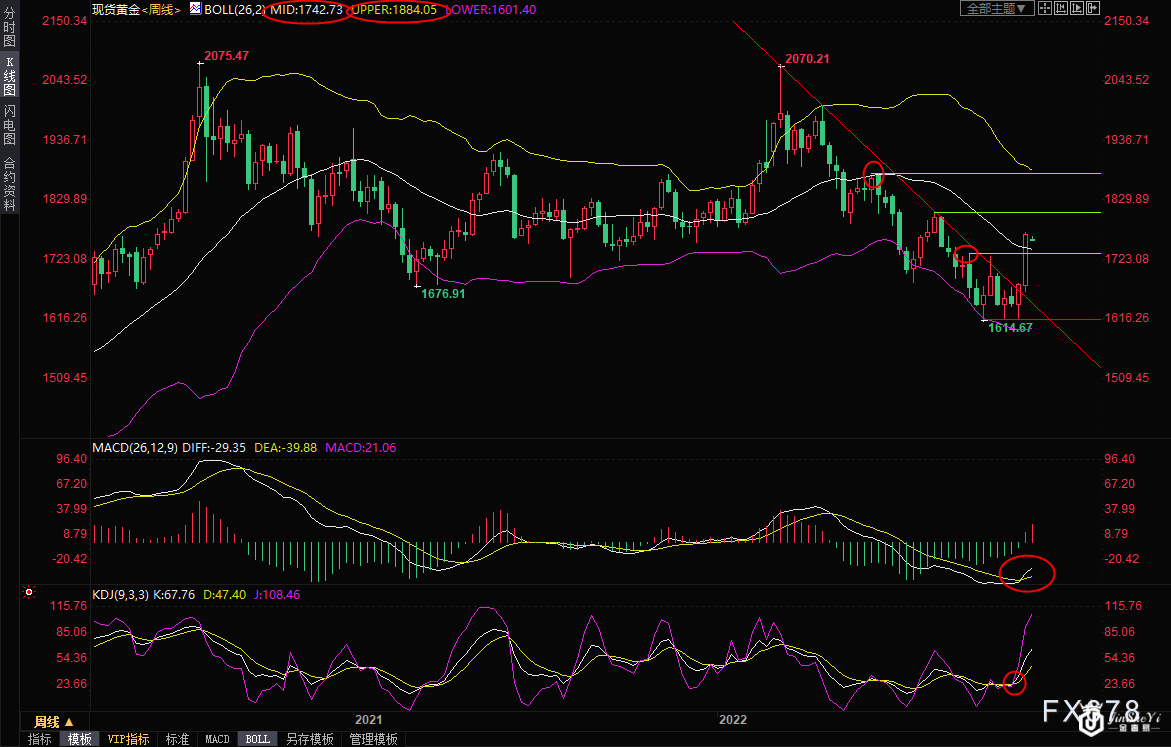Toggle the BOLL indicator template
1171x747 pixels.
tap(257, 739)
